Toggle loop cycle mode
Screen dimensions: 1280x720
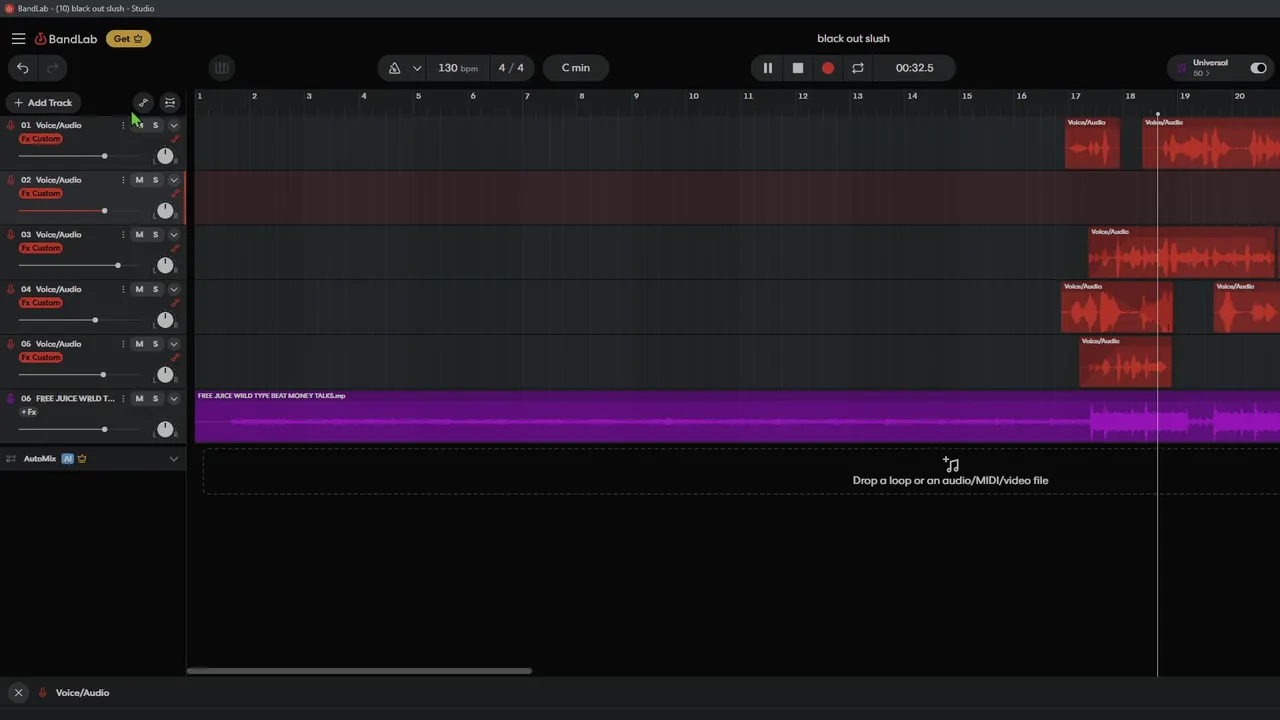tap(858, 68)
